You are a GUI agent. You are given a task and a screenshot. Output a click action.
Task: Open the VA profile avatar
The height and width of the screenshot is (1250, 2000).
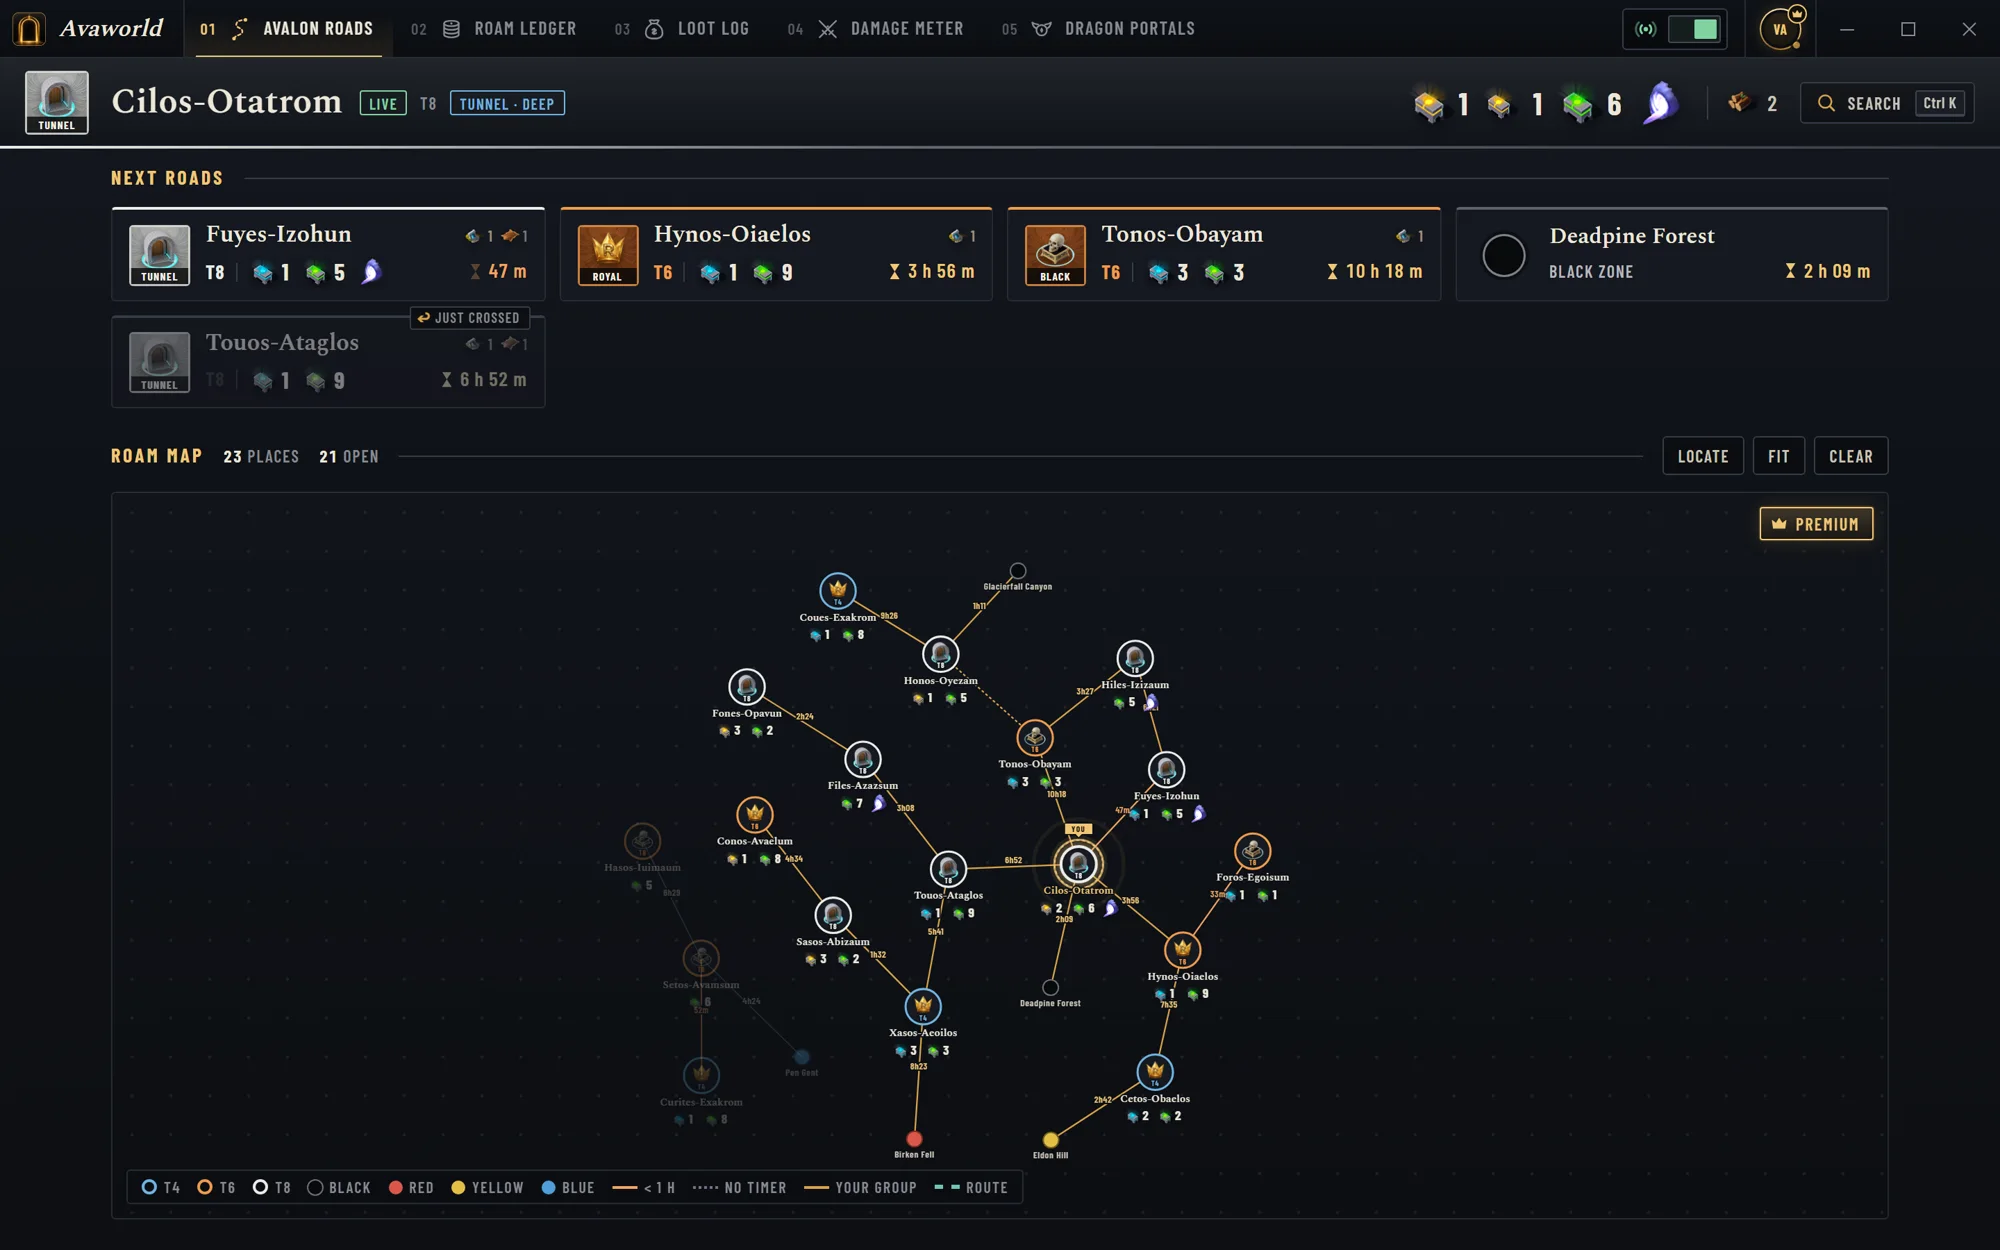point(1781,29)
